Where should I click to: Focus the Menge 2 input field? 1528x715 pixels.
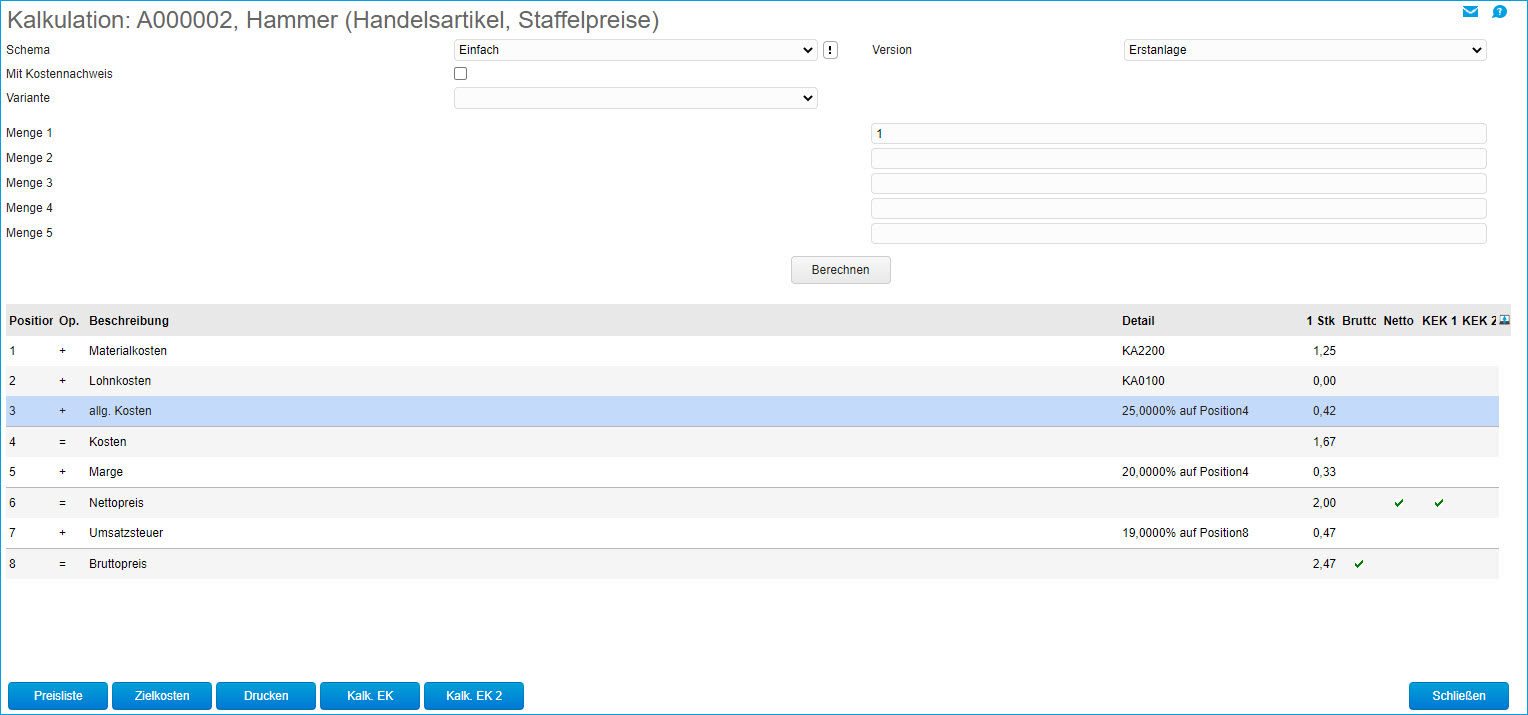tap(1179, 159)
